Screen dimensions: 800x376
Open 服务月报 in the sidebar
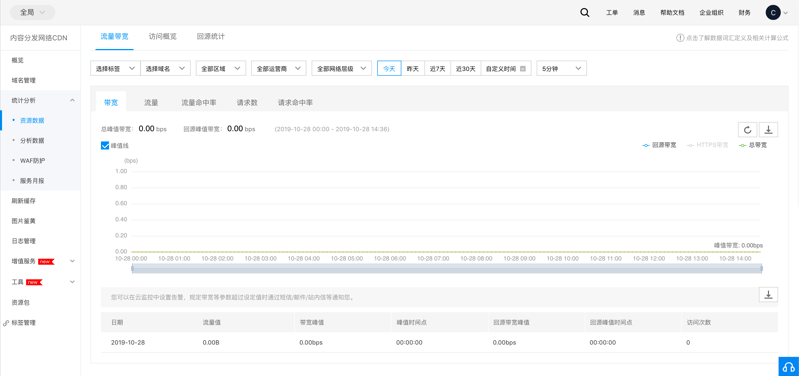(x=40, y=181)
